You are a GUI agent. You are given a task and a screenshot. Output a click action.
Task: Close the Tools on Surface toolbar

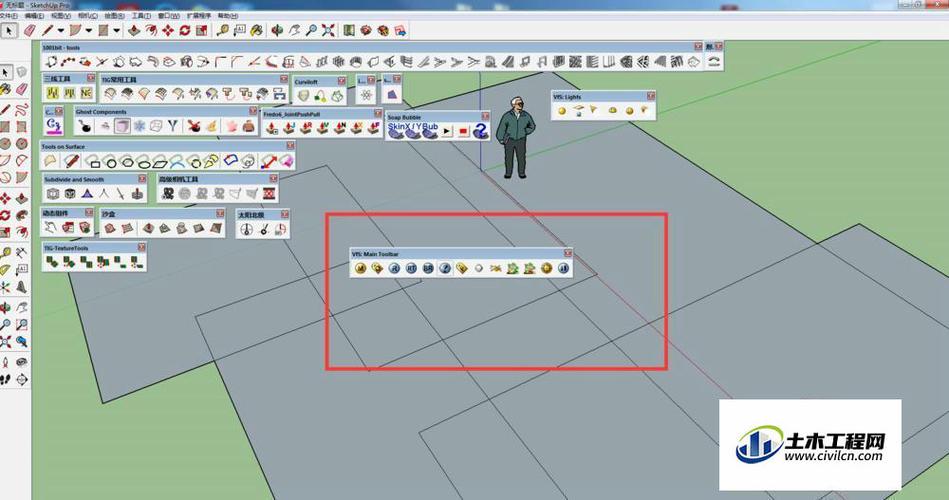click(x=290, y=146)
